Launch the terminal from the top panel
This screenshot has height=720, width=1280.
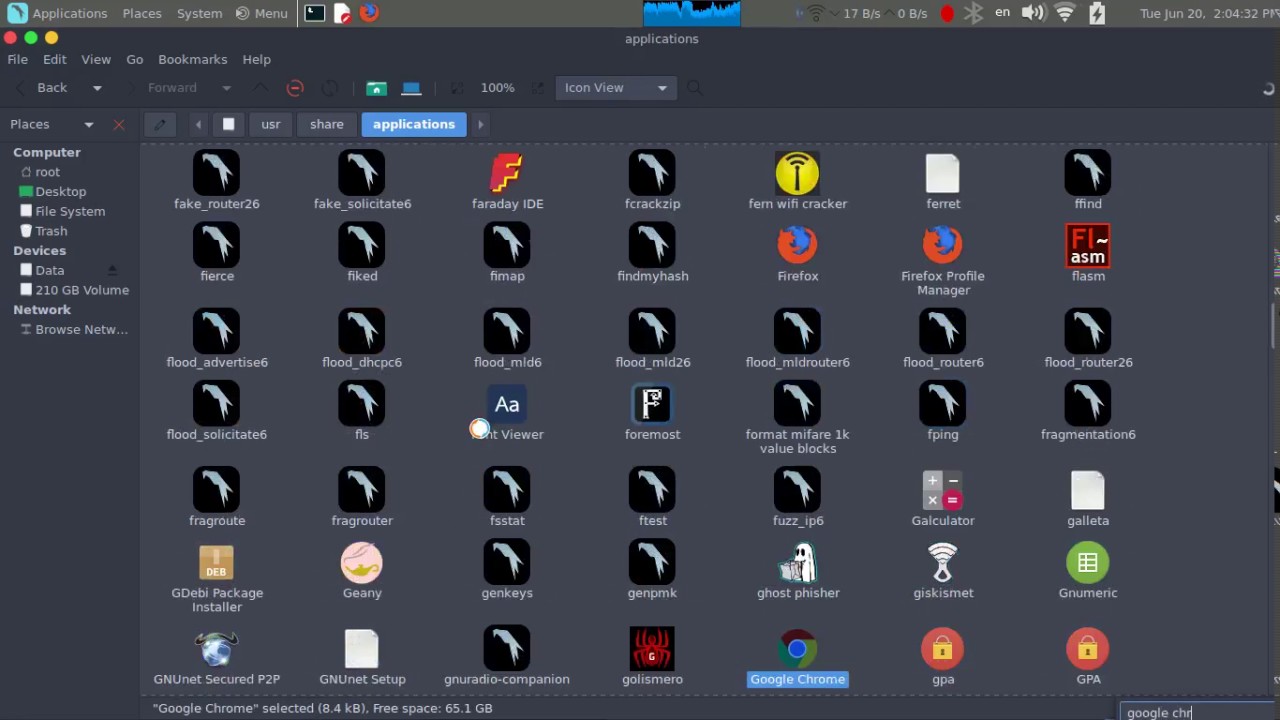[315, 13]
